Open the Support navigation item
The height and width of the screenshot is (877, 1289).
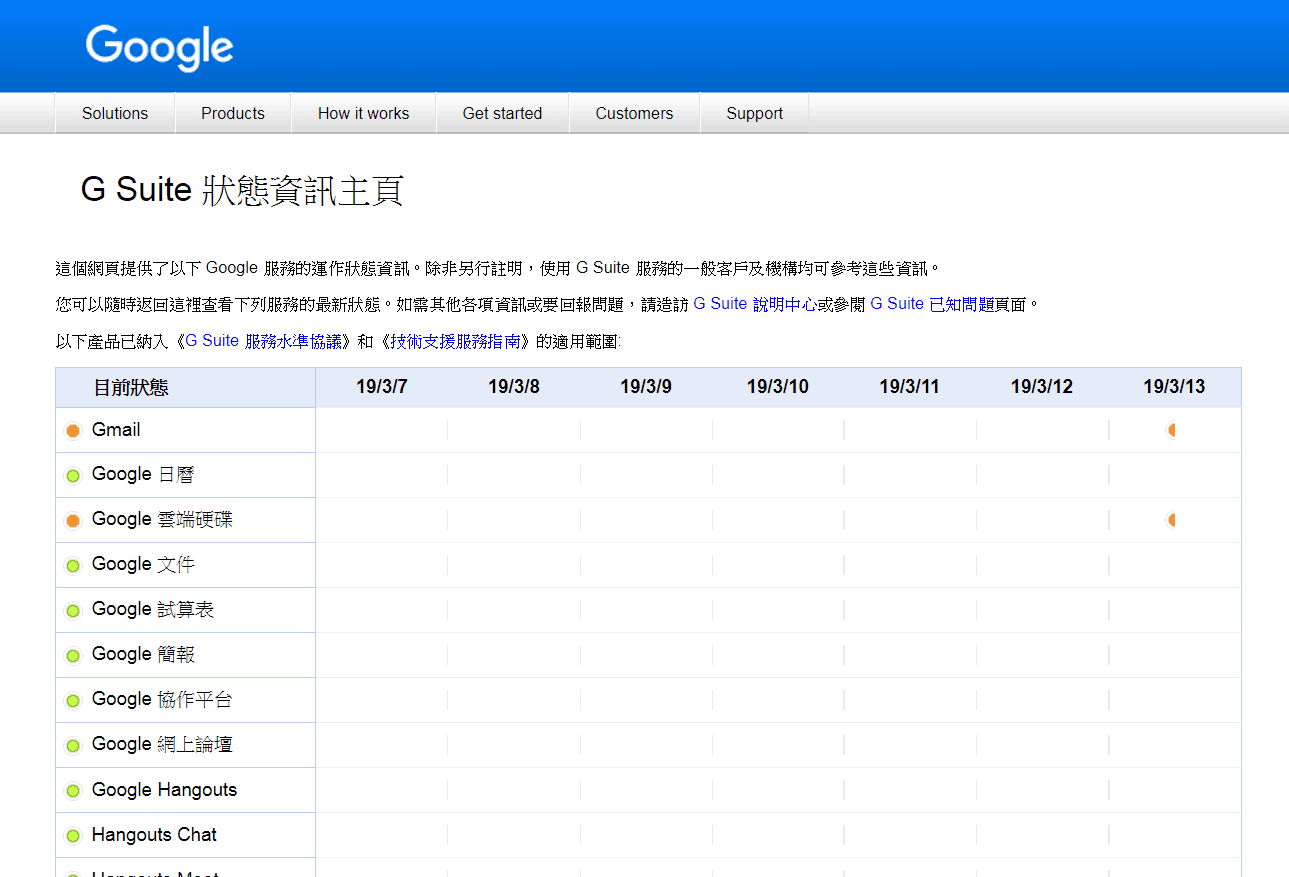[755, 113]
